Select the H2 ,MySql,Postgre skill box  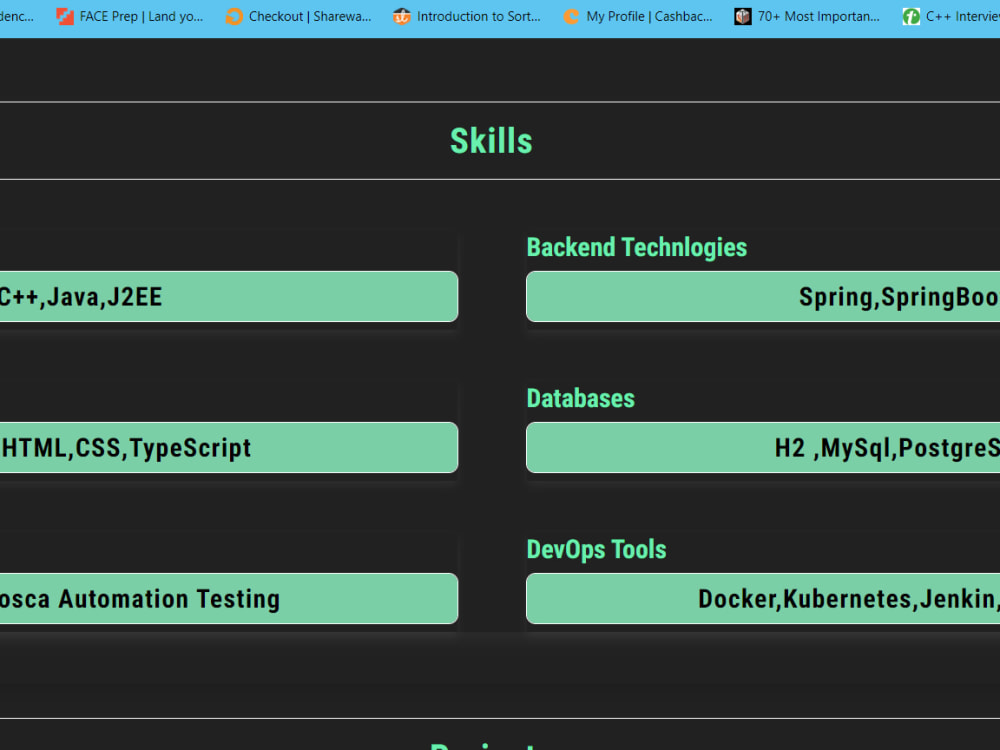point(763,448)
